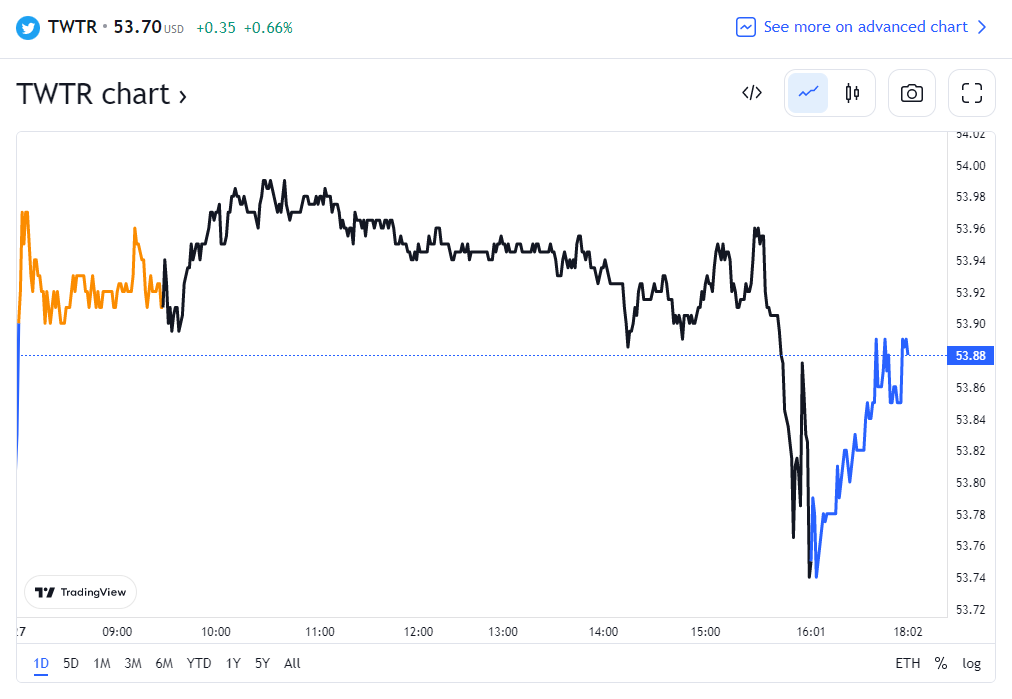Select the YTD time range
Screen dimensions: 1012x699
point(199,663)
